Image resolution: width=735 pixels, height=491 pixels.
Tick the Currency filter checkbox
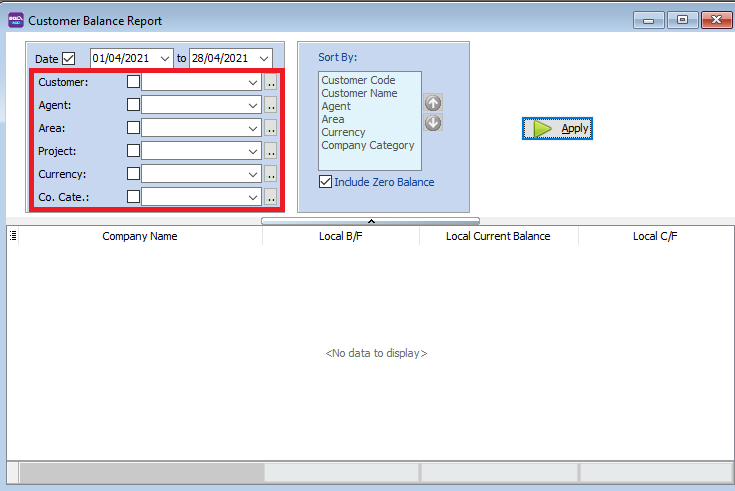tap(133, 174)
